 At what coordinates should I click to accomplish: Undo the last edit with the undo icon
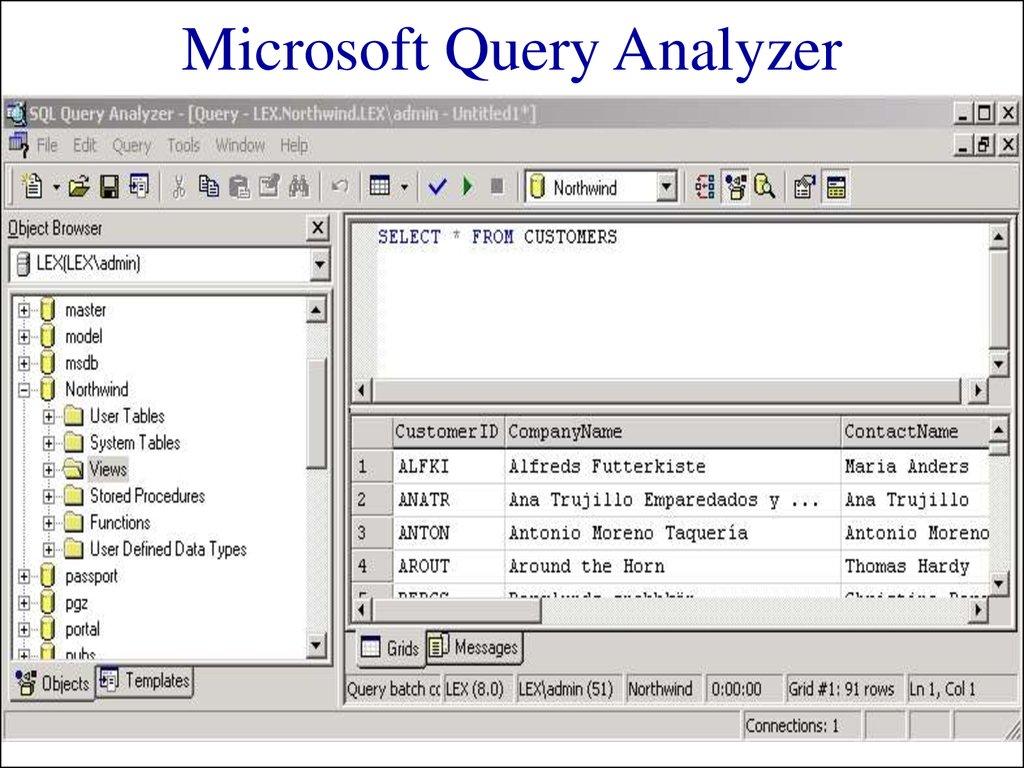click(340, 186)
